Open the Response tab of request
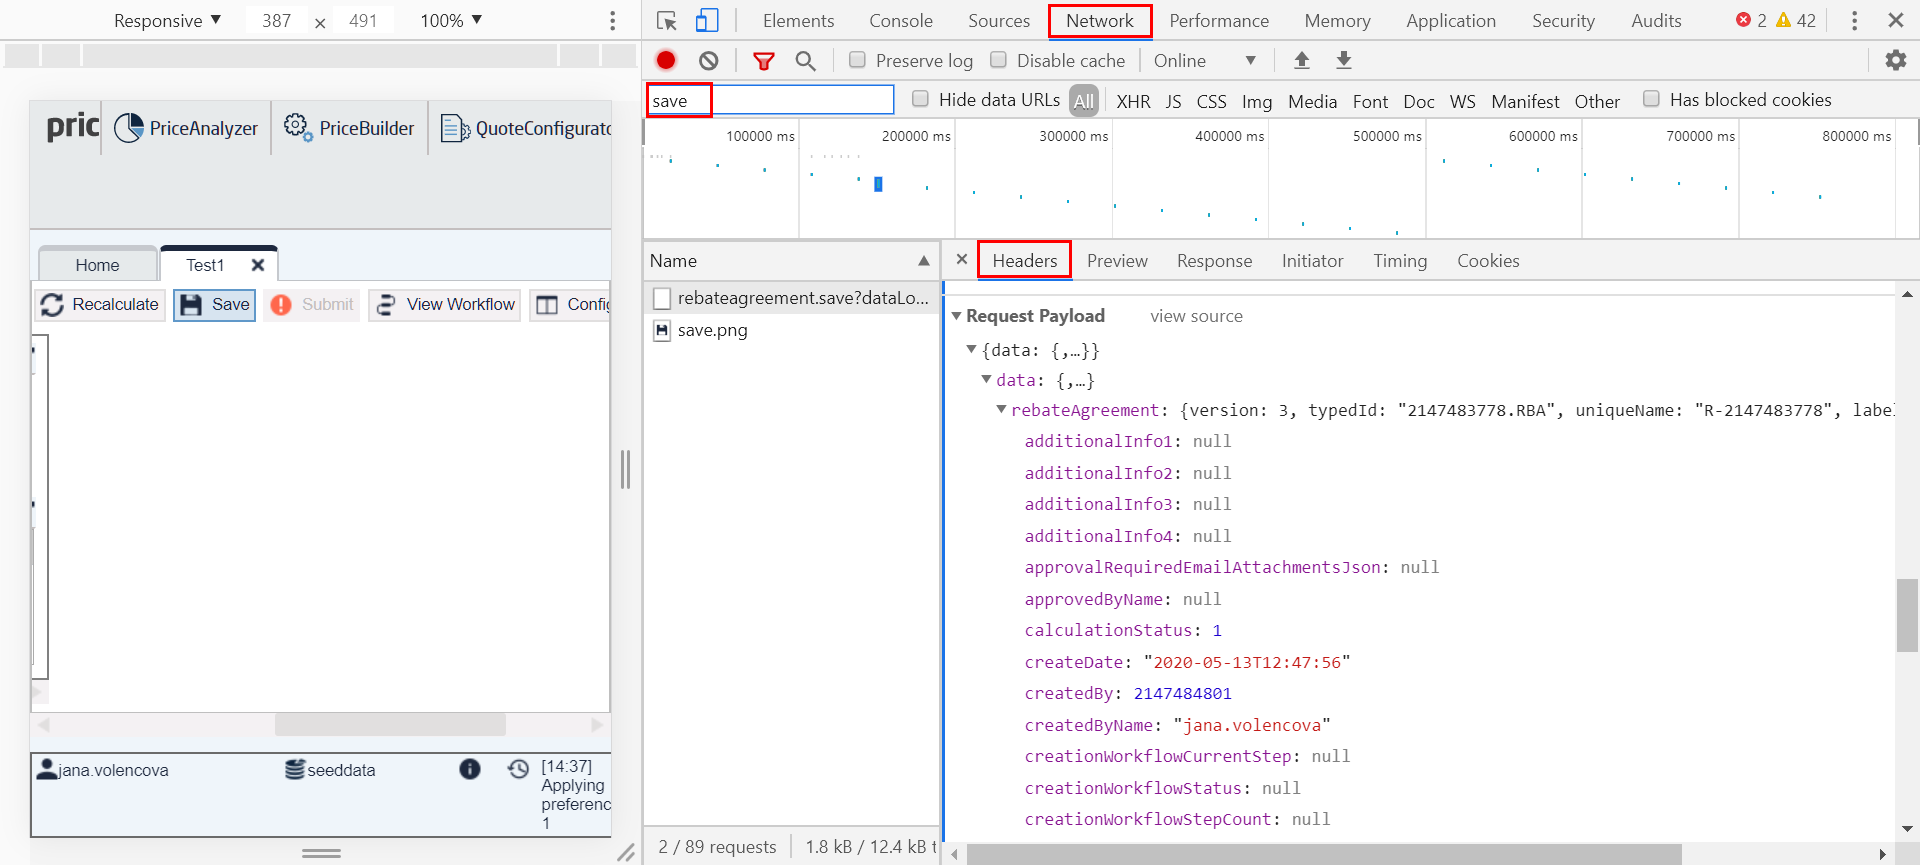The width and height of the screenshot is (1920, 865). click(1214, 261)
